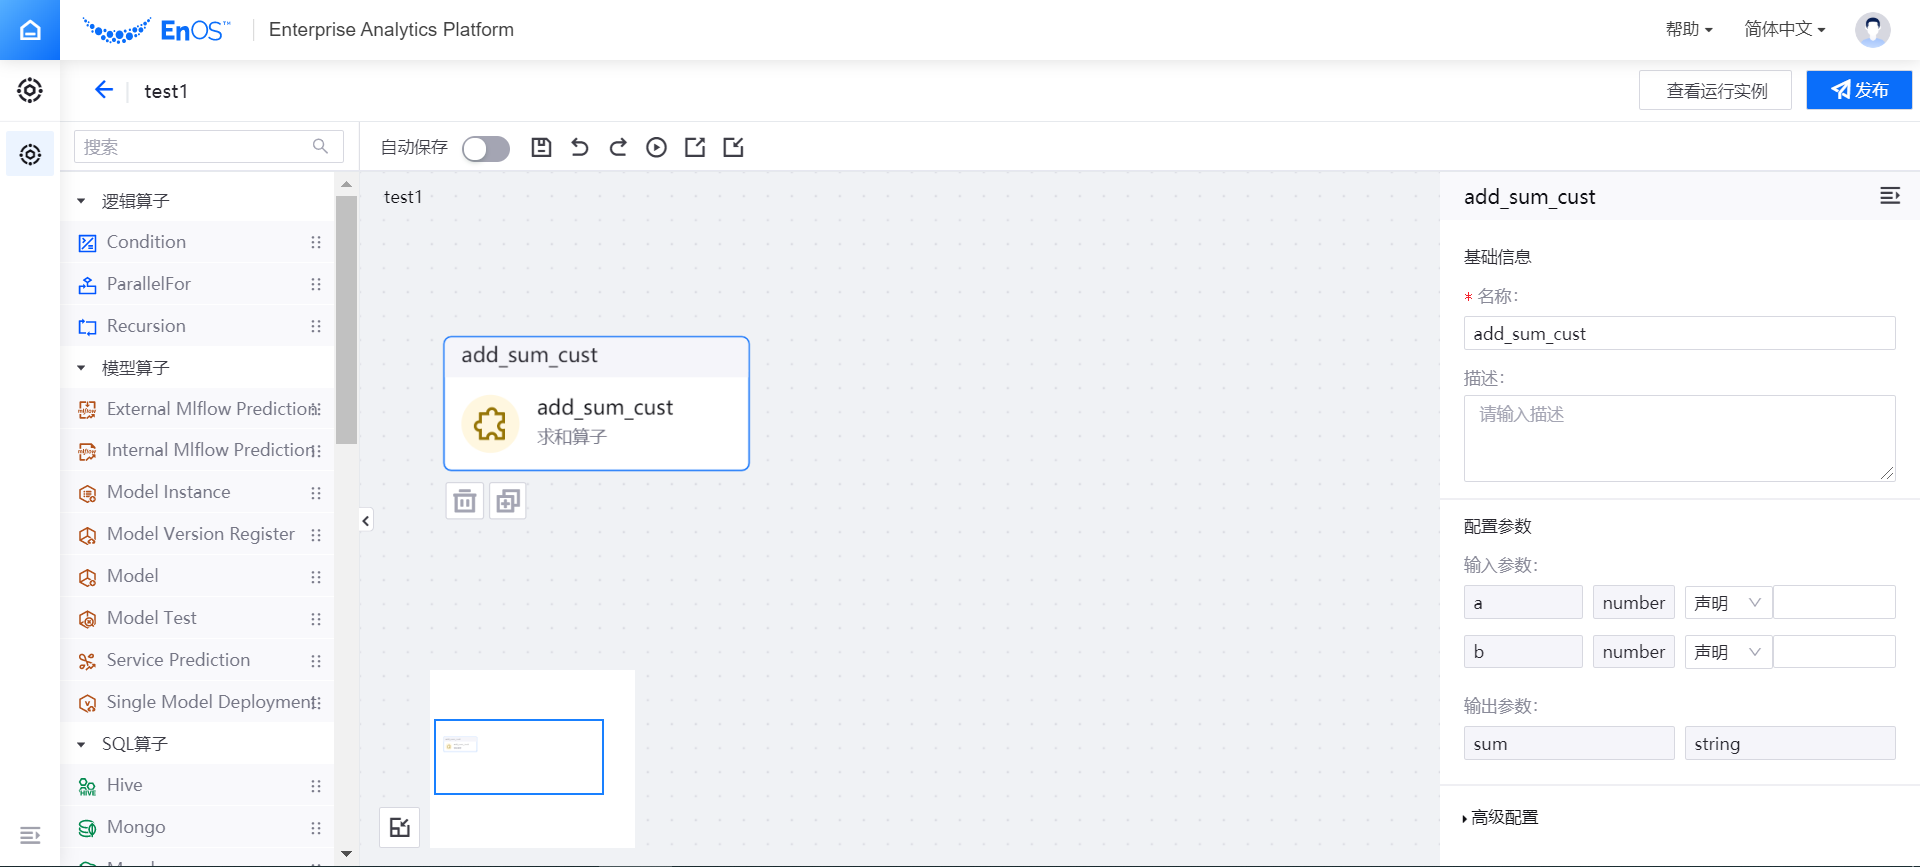The width and height of the screenshot is (1920, 867).
Task: Select the Model Instance operator
Action: pos(198,492)
